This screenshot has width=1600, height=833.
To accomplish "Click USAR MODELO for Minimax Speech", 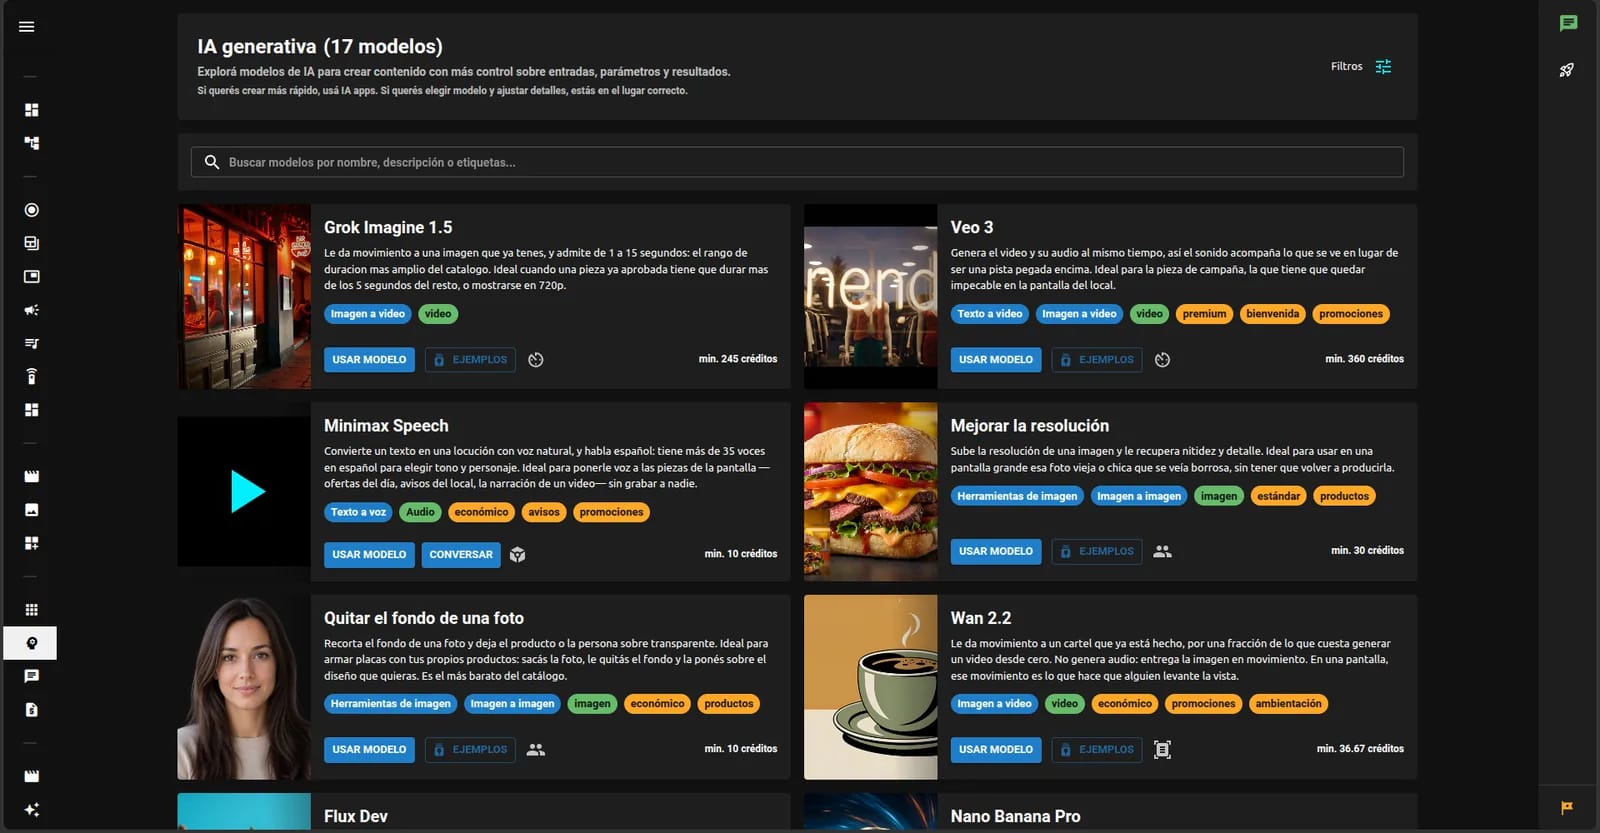I will pos(369,555).
